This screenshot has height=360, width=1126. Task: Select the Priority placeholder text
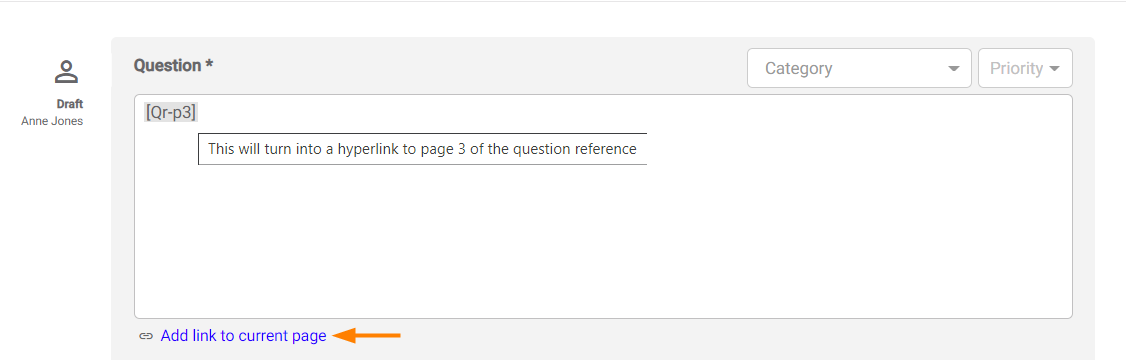(x=1016, y=69)
